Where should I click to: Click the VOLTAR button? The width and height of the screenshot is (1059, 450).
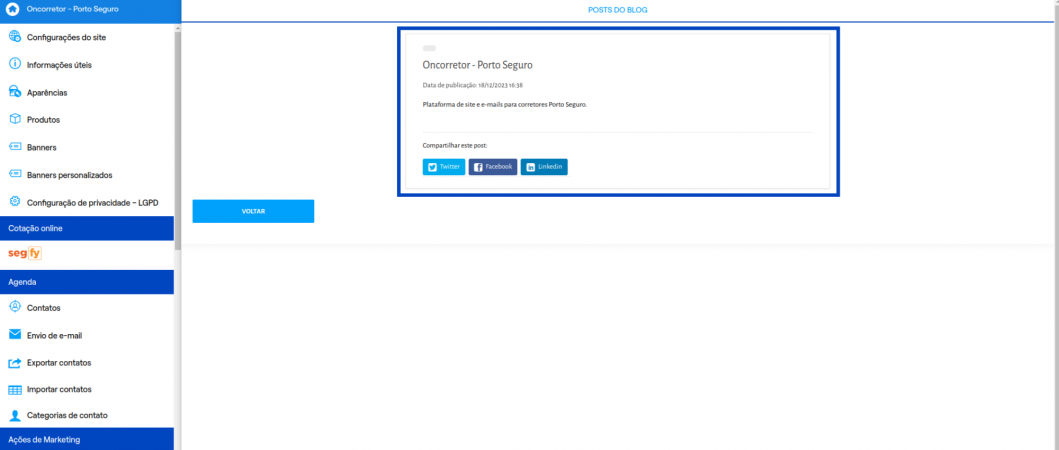pos(253,211)
